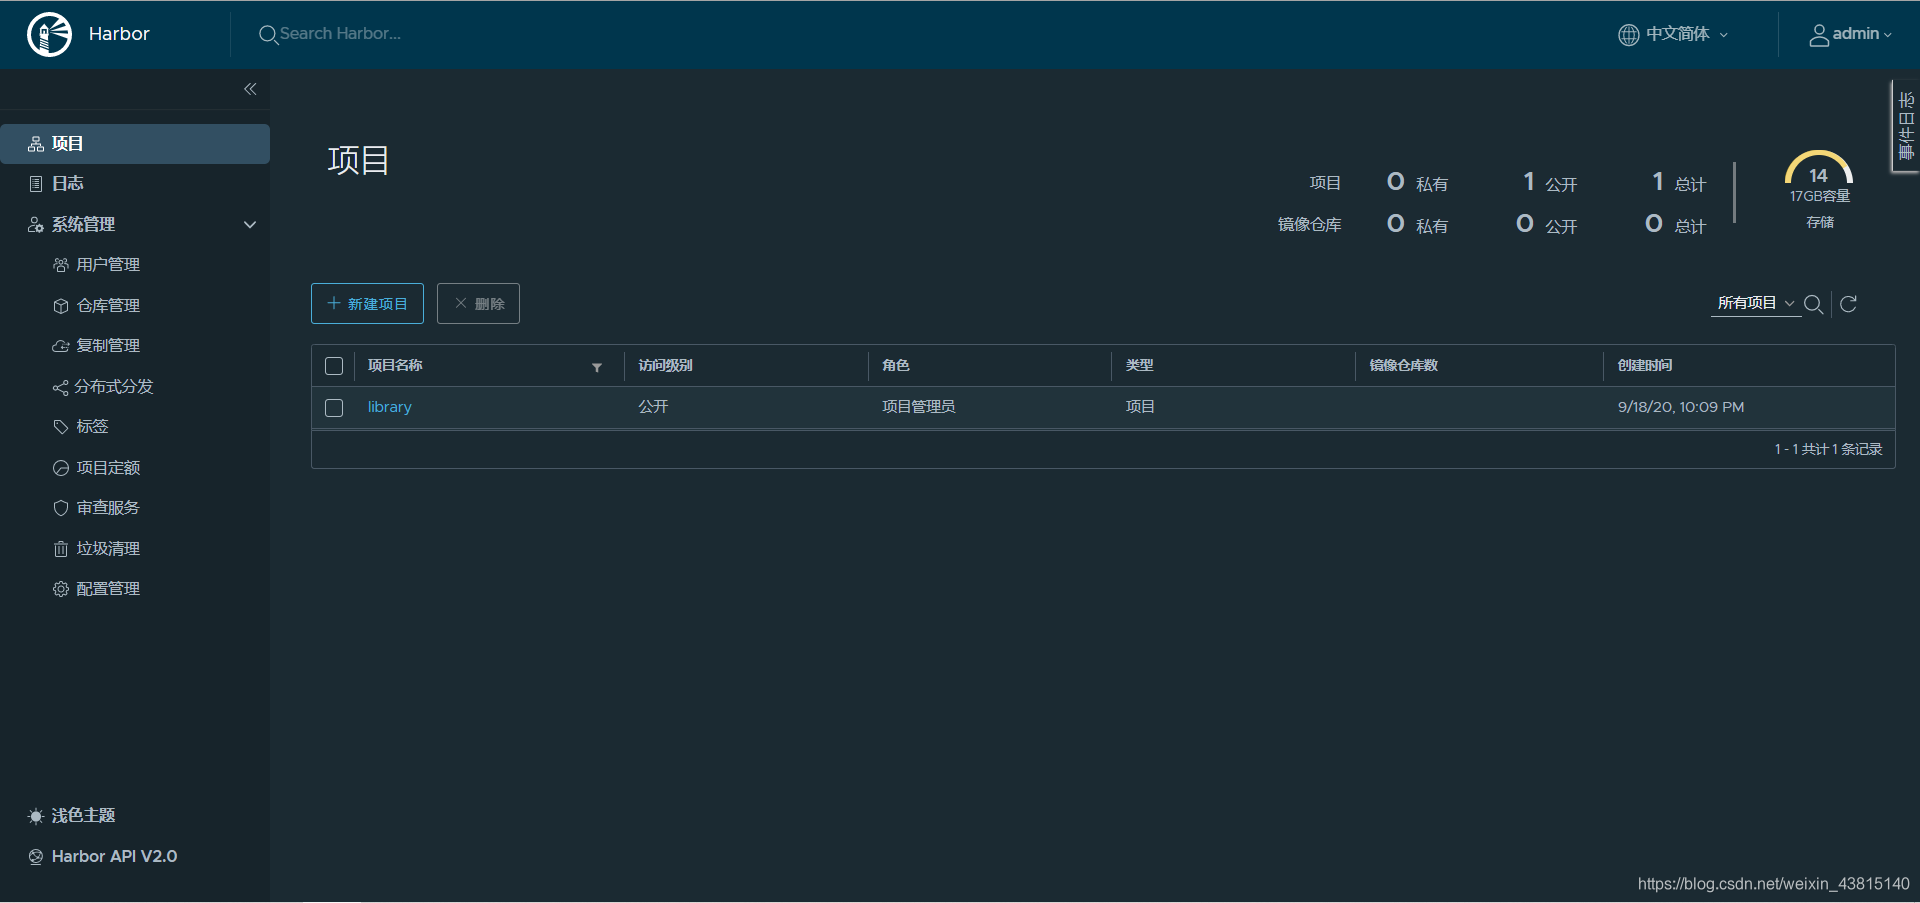Image resolution: width=1920 pixels, height=903 pixels.
Task: Select library row checkbox
Action: coord(334,408)
